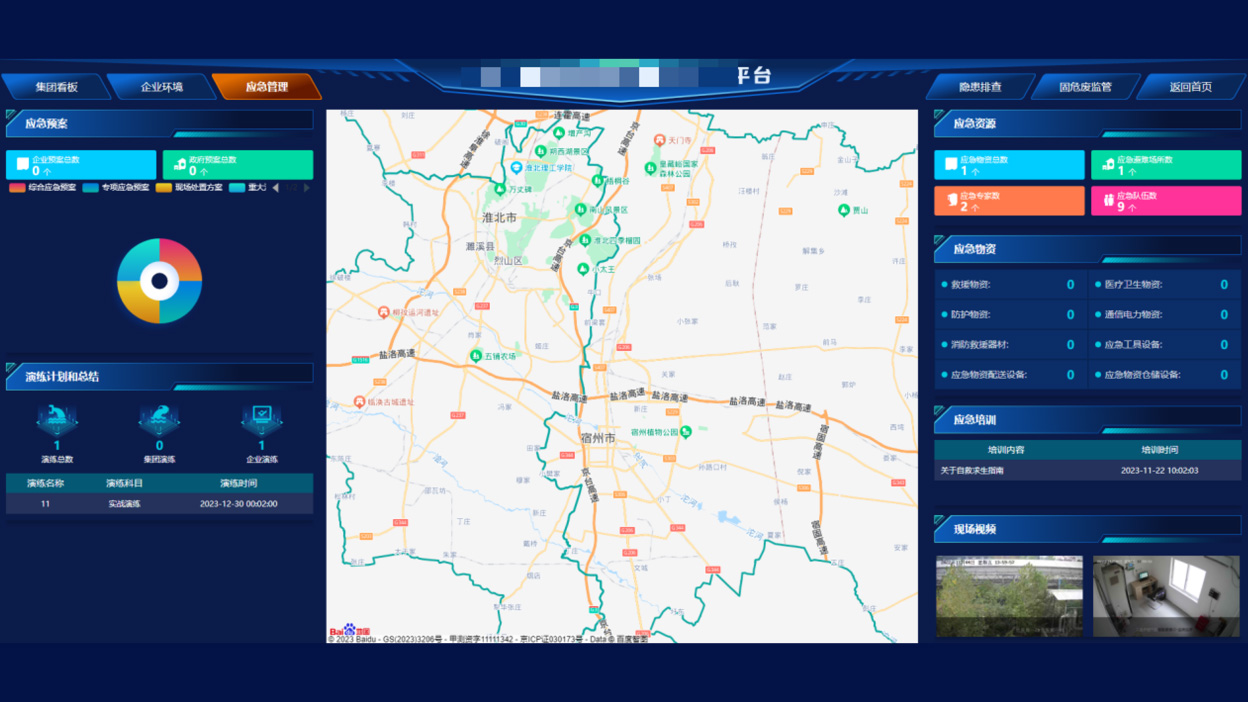Click the donut chart center
Screen dimensions: 1248x702
click(x=159, y=281)
